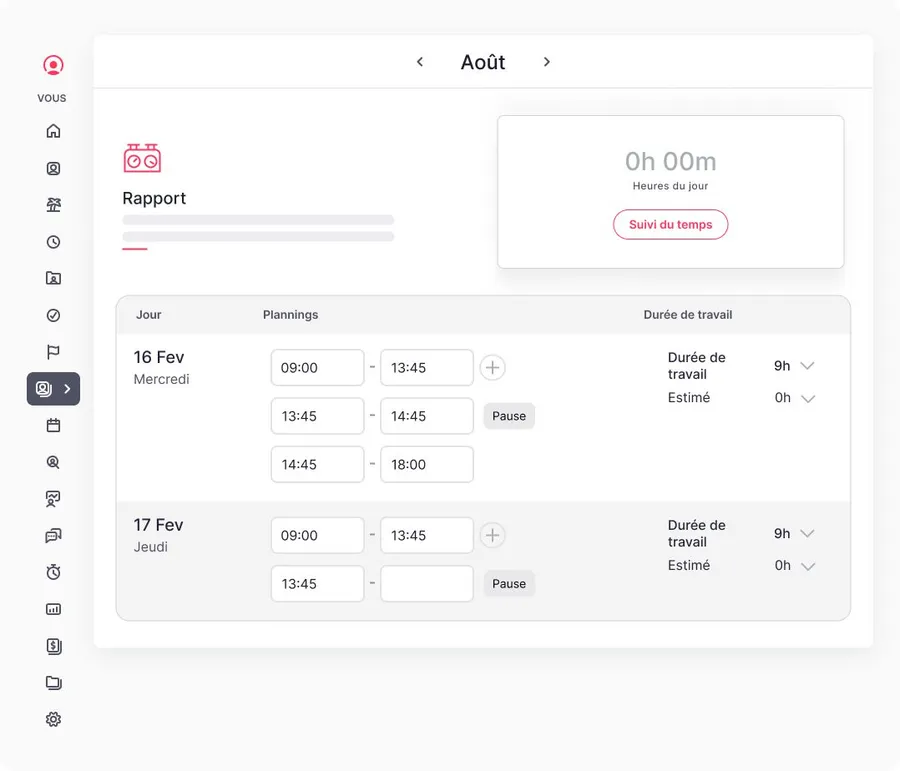Add a planning slot for 17 Fev
The image size is (900, 771).
(492, 535)
